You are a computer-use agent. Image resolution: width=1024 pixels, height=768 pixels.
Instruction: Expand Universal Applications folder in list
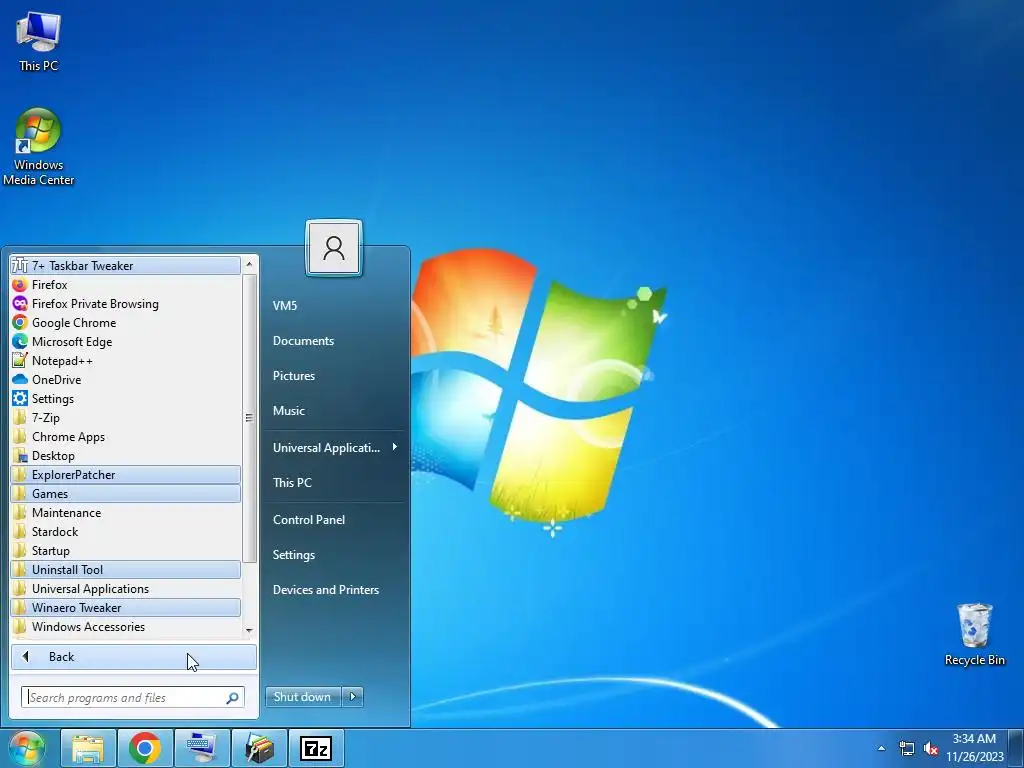[x=125, y=588]
